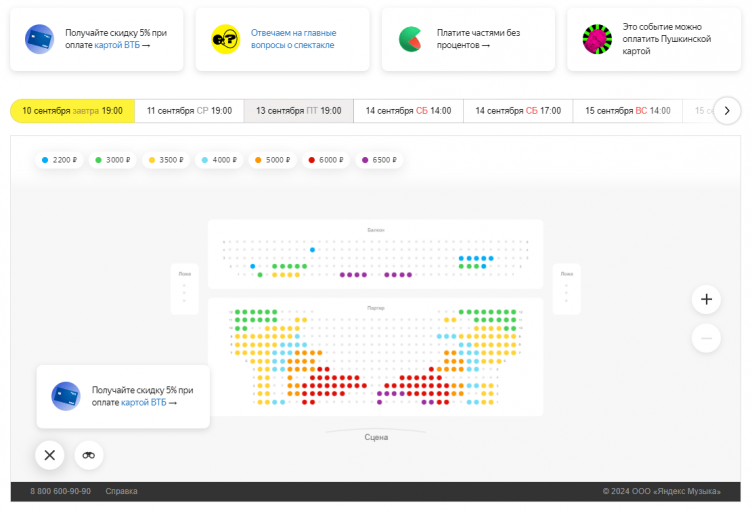
Task: Pick the 14 сентября СБ 17:00 session
Action: tap(518, 111)
